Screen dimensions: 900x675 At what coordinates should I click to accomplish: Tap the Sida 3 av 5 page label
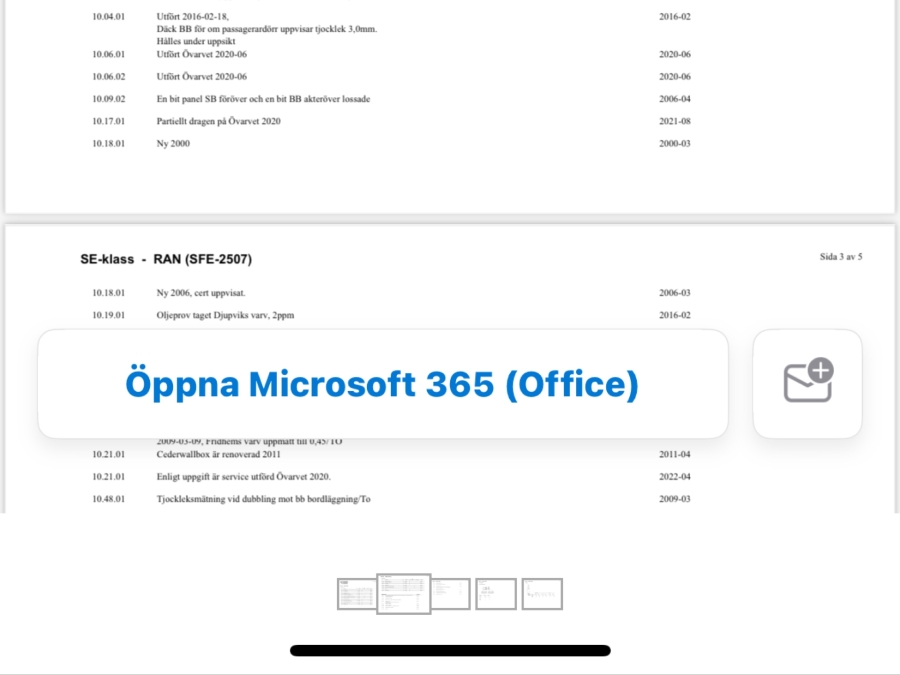click(x=840, y=257)
